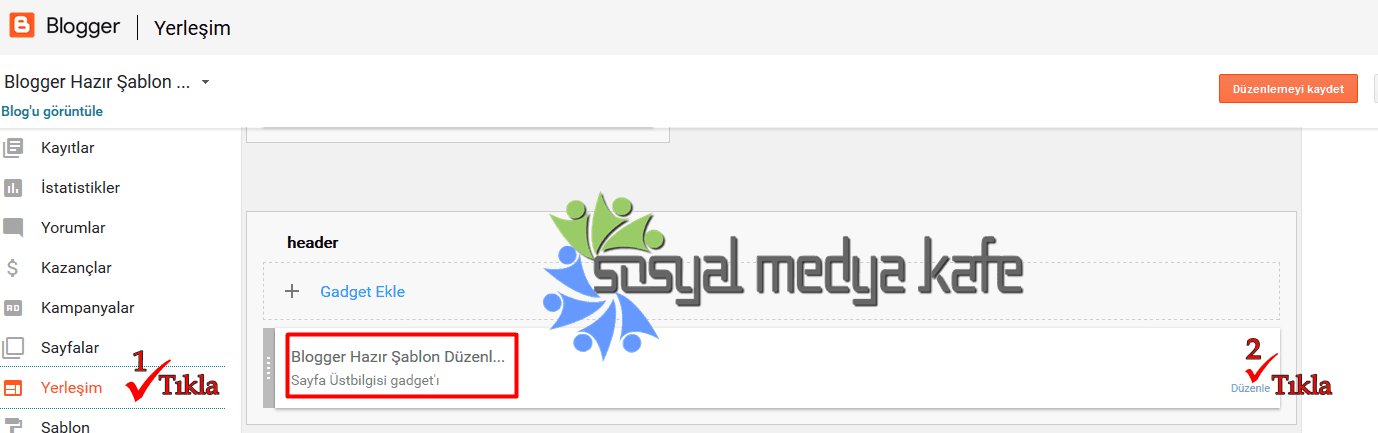The height and width of the screenshot is (433, 1378).
Task: Select İstatistikler in the sidebar menu
Action: click(x=81, y=188)
